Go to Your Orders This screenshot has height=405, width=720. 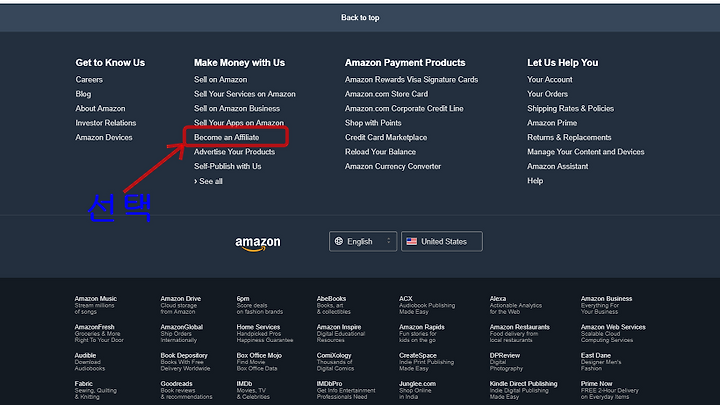547,94
